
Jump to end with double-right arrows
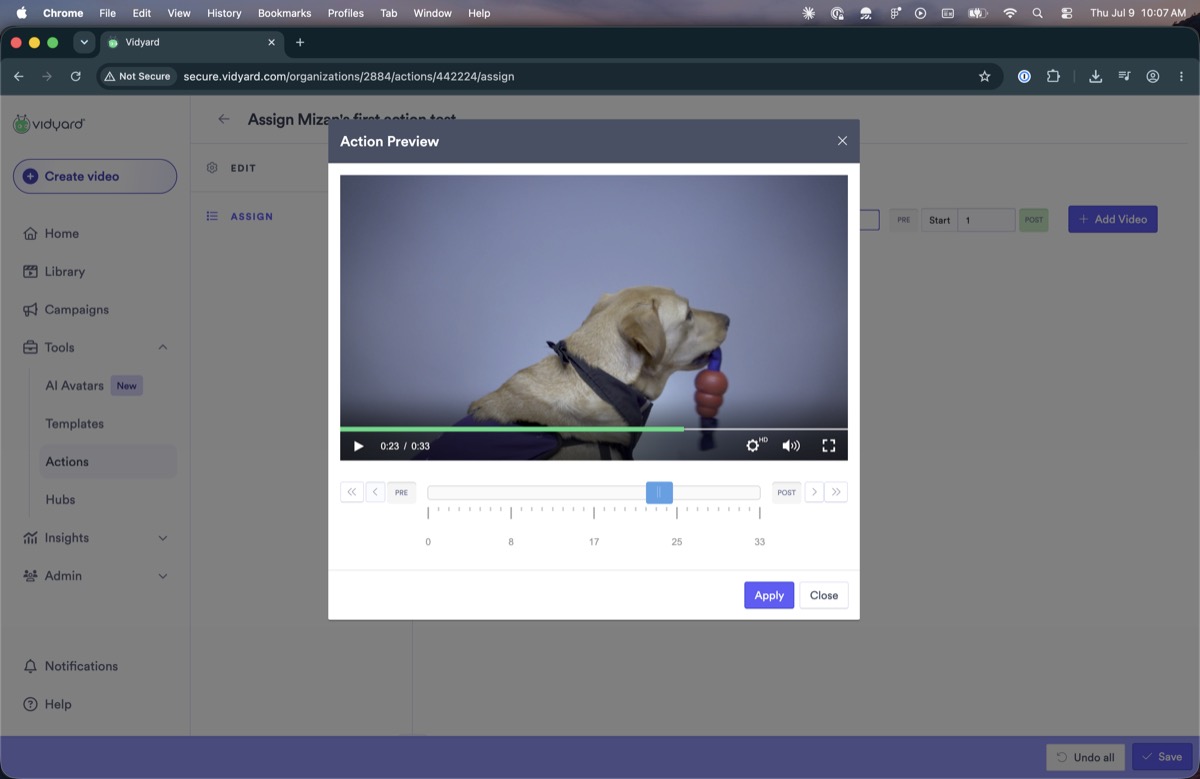pyautogui.click(x=837, y=492)
